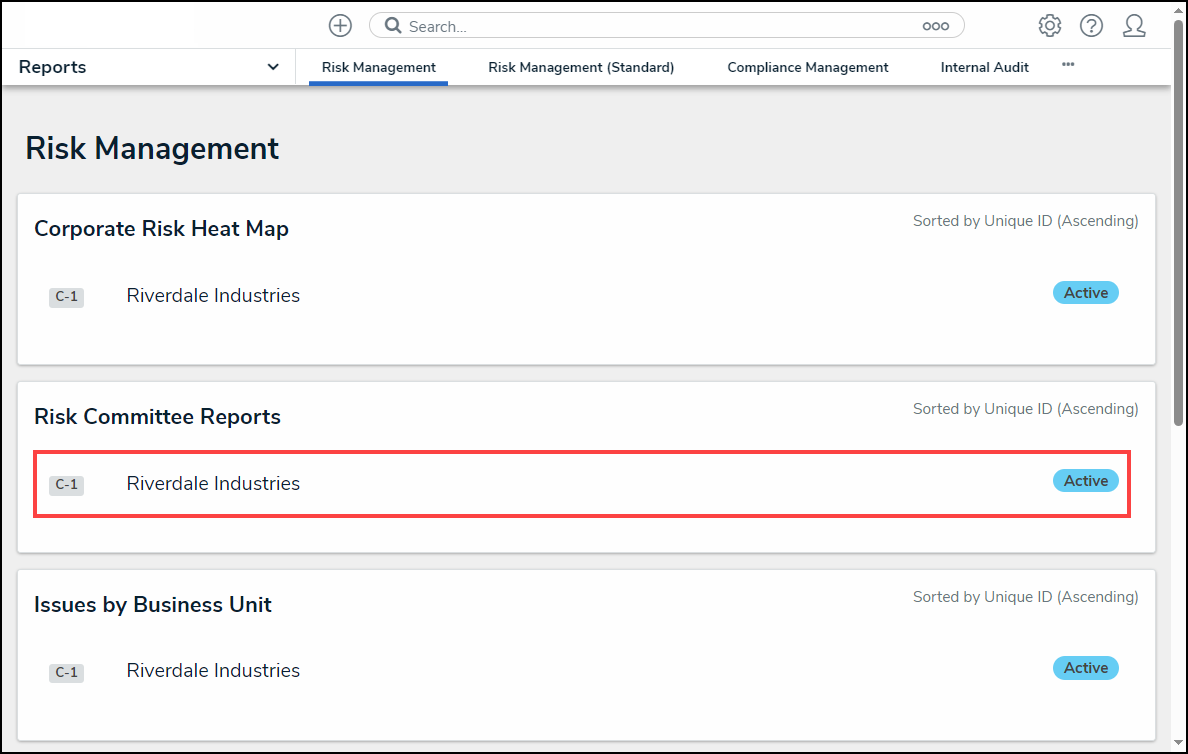Open Riverdale Industries under Issues by Business Unit
This screenshot has width=1188, height=754.
(x=213, y=671)
